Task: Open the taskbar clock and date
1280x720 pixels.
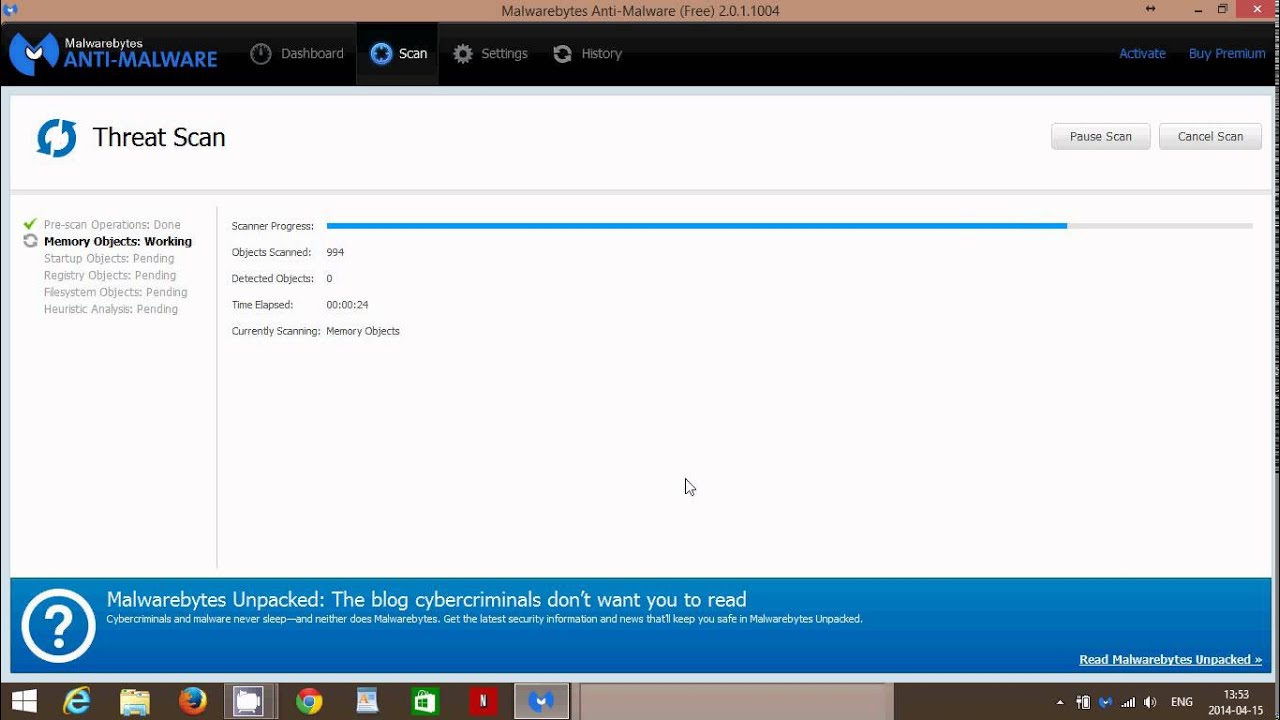Action: point(1236,702)
